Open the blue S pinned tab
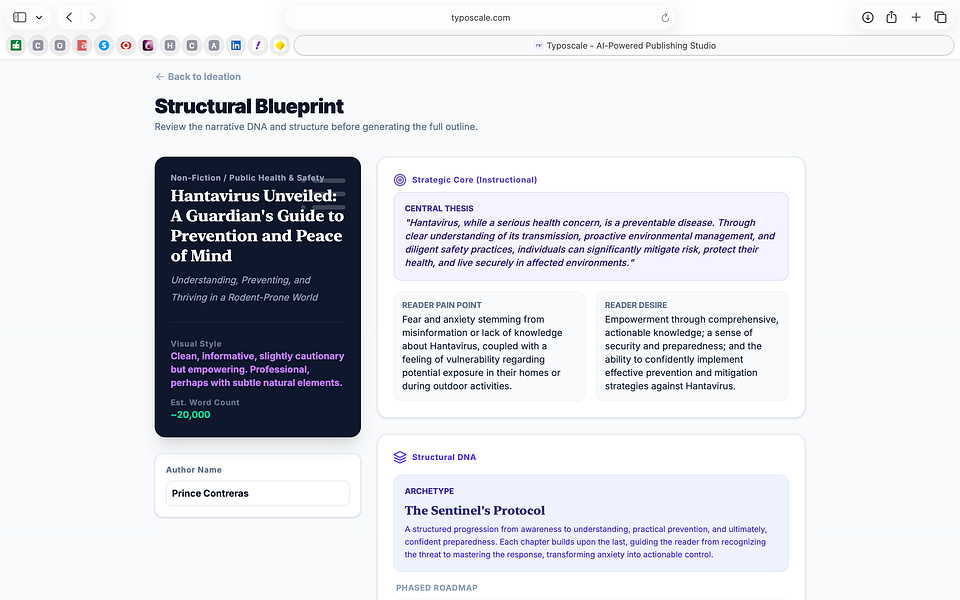This screenshot has height=600, width=960. (104, 45)
